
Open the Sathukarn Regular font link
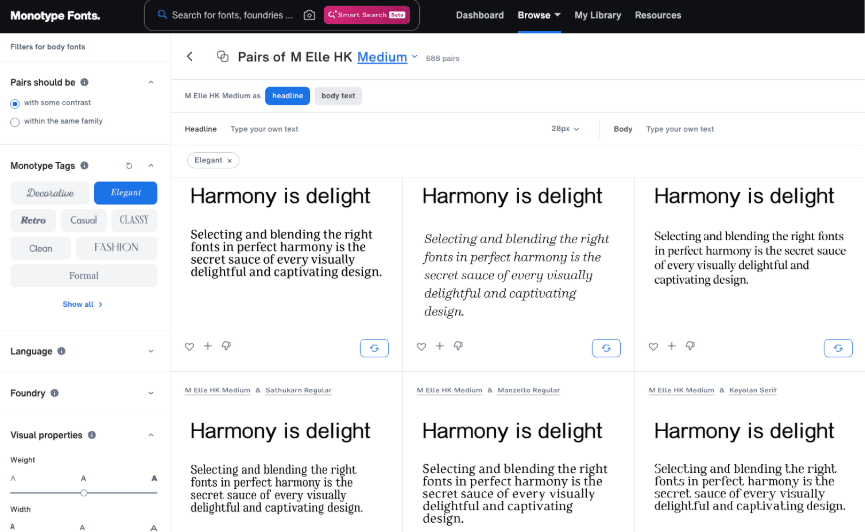(299, 390)
